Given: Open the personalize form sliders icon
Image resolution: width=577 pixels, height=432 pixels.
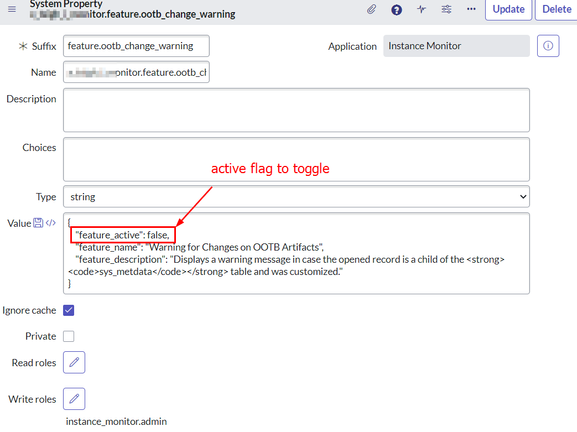Looking at the screenshot, I should (x=446, y=9).
